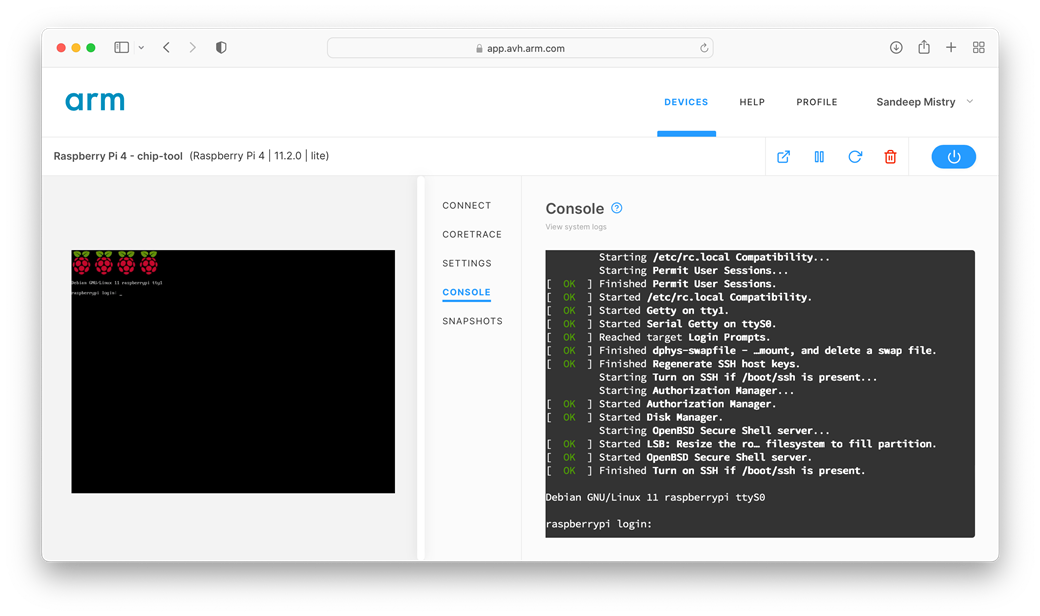The height and width of the screenshot is (616, 1040).
Task: Click the '(Raspberry Pi 4 | 11.2.0 | lite)' device info
Action: [259, 156]
